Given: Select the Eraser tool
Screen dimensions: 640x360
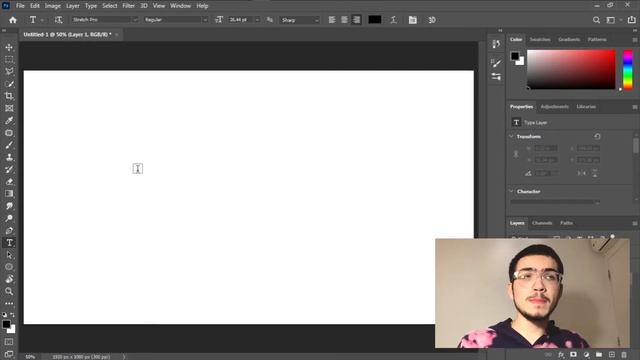Looking at the screenshot, I should tap(9, 182).
